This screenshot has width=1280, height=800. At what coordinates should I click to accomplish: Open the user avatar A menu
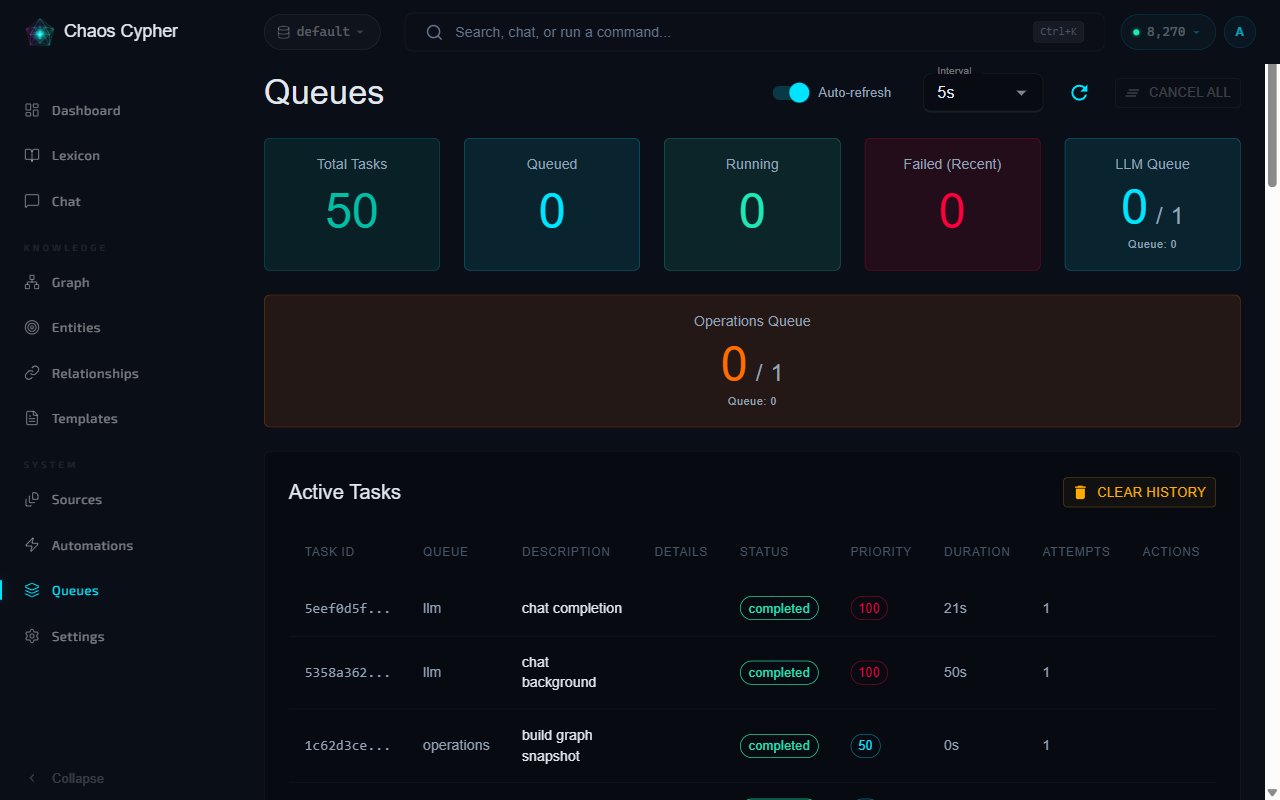pos(1240,32)
